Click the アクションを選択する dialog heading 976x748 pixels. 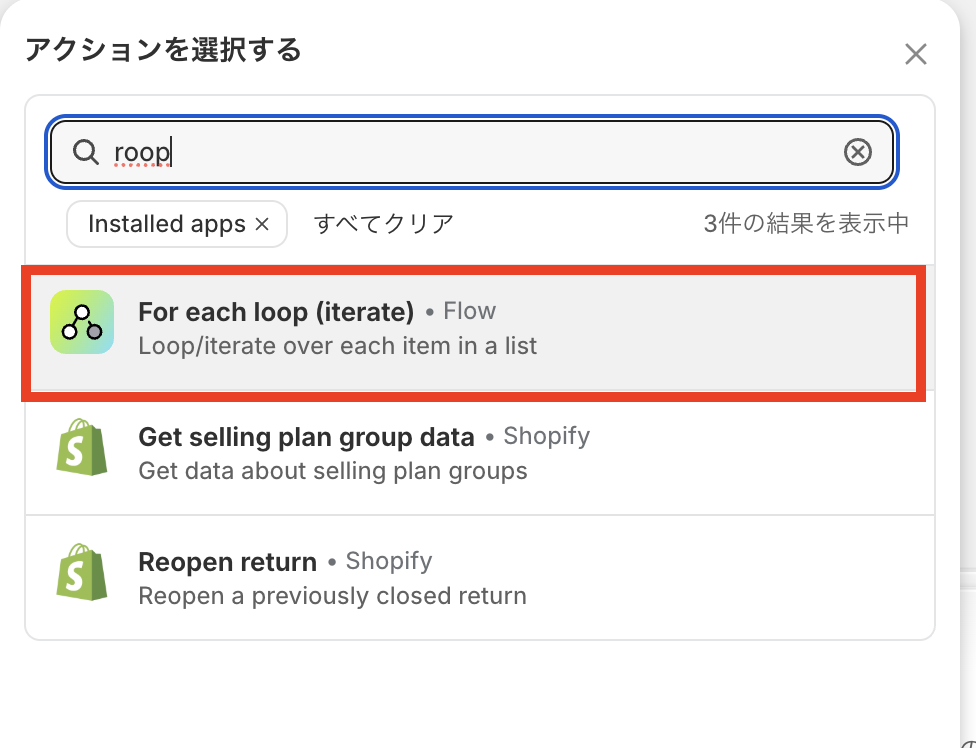tap(163, 50)
